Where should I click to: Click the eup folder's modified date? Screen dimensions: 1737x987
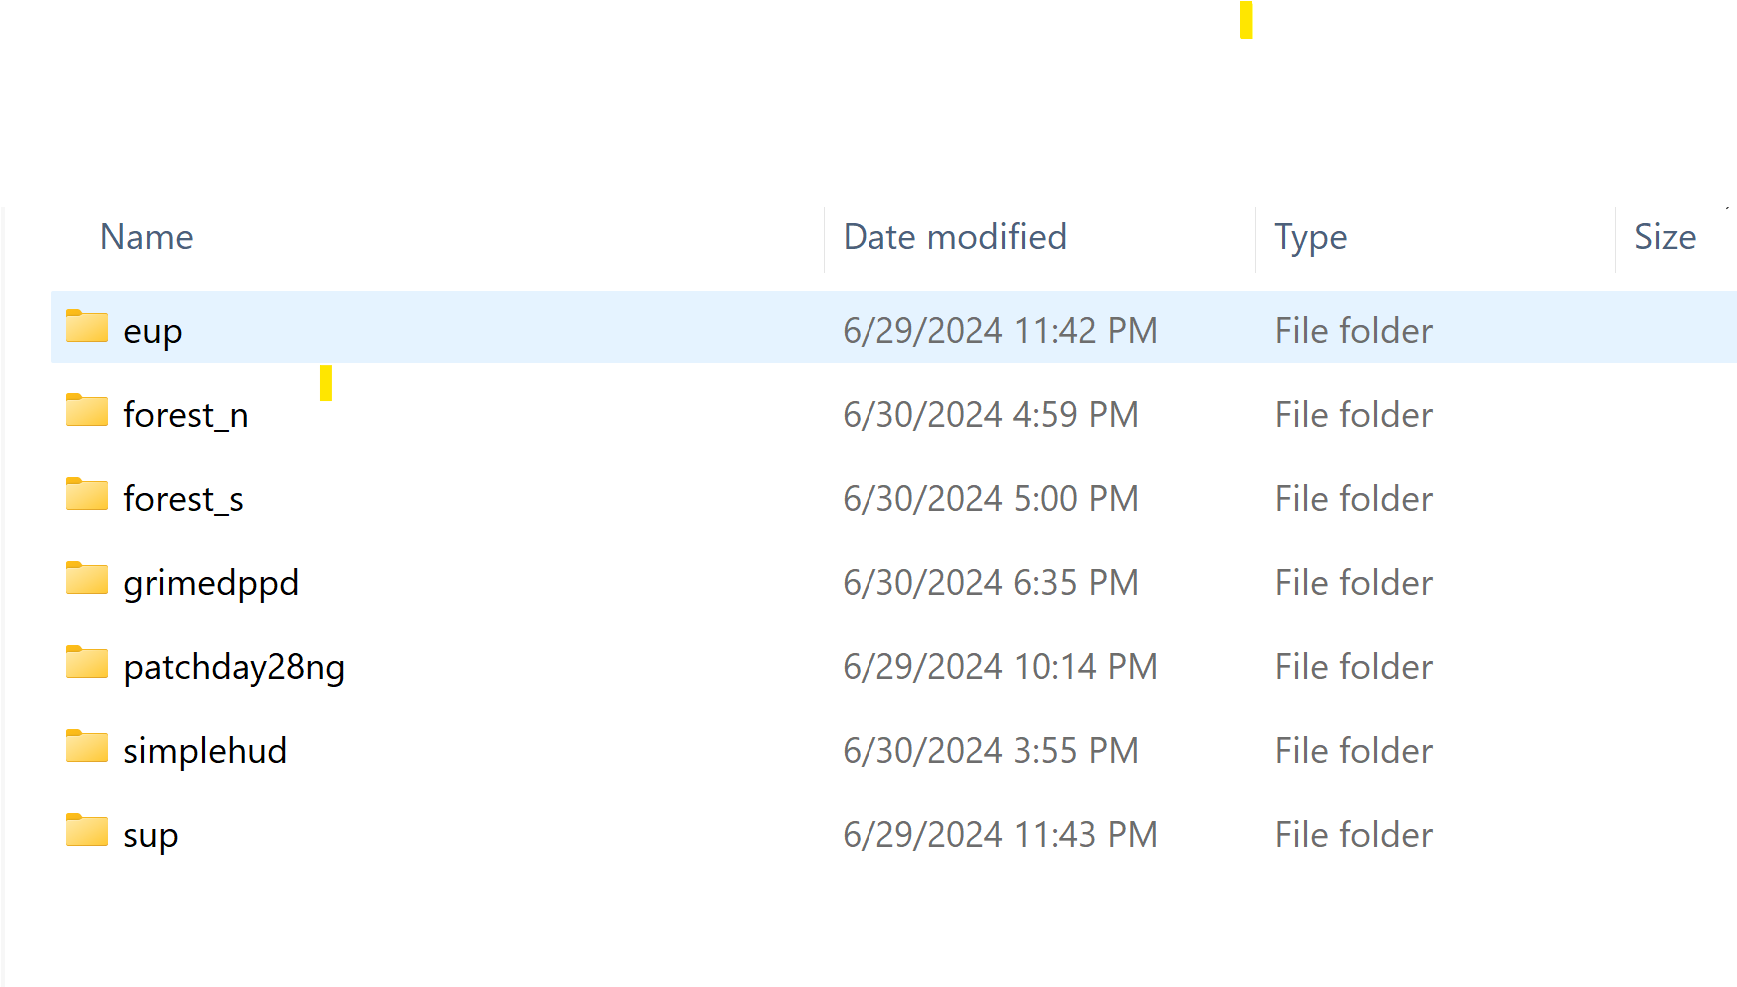click(x=1000, y=331)
